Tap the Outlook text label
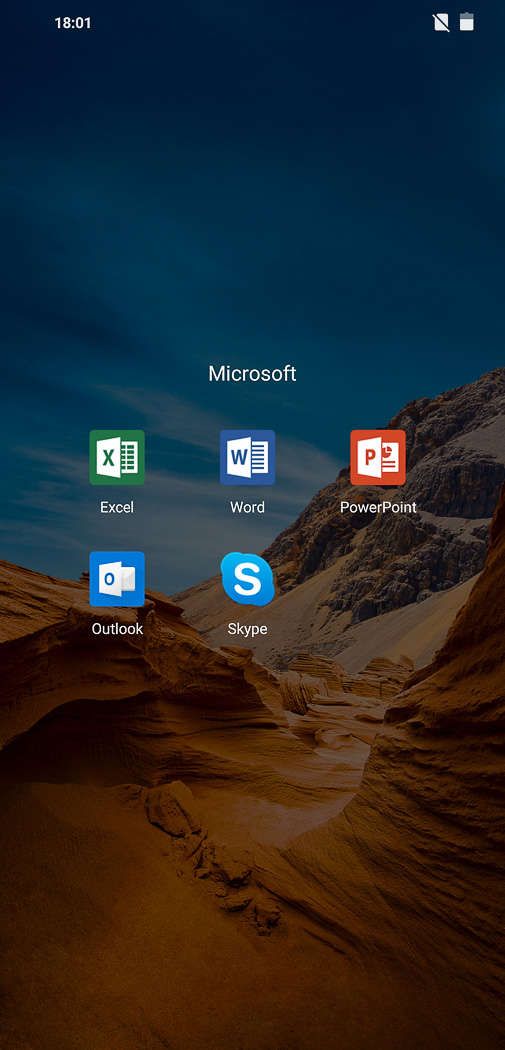 pyautogui.click(x=117, y=629)
